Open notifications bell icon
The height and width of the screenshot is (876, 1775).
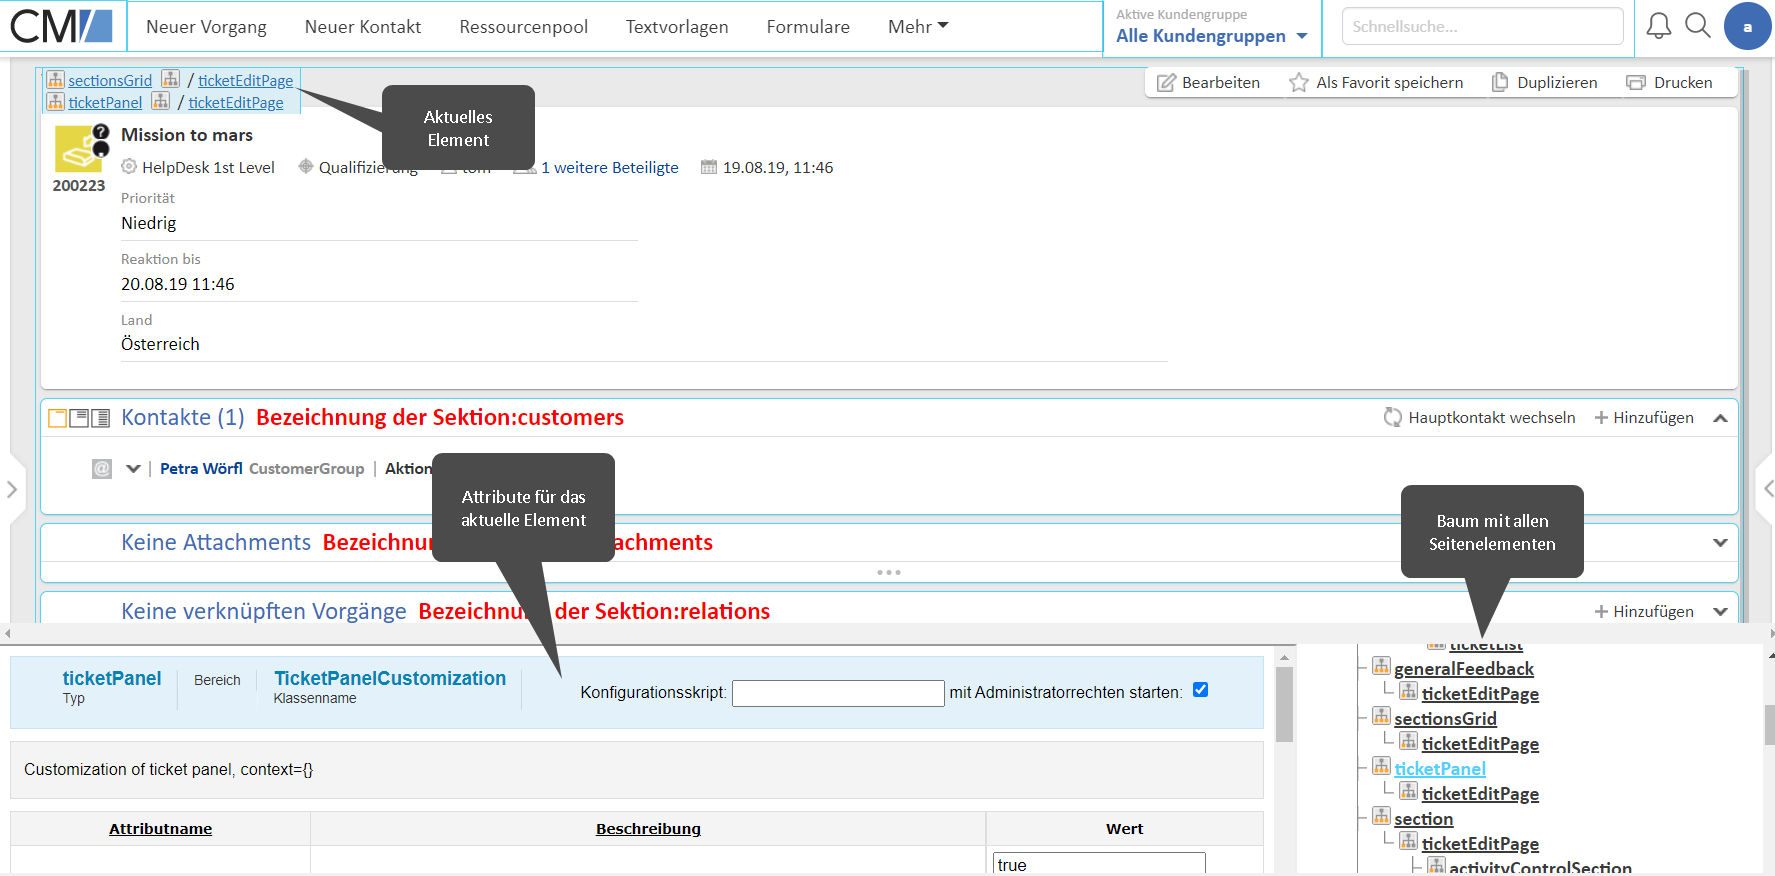(1658, 26)
